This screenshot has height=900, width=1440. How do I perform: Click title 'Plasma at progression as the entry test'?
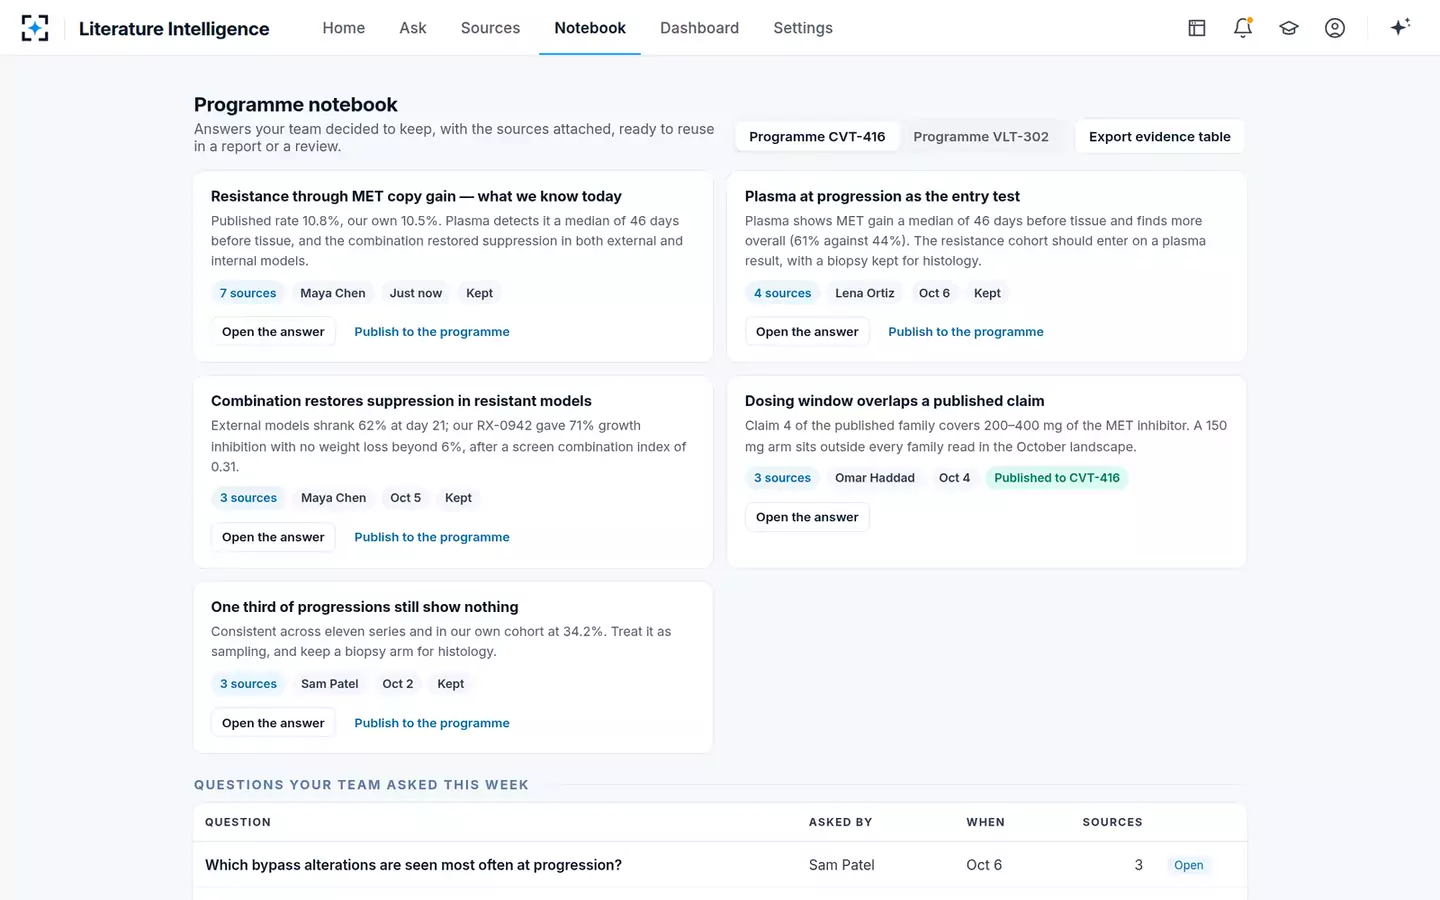coord(882,196)
